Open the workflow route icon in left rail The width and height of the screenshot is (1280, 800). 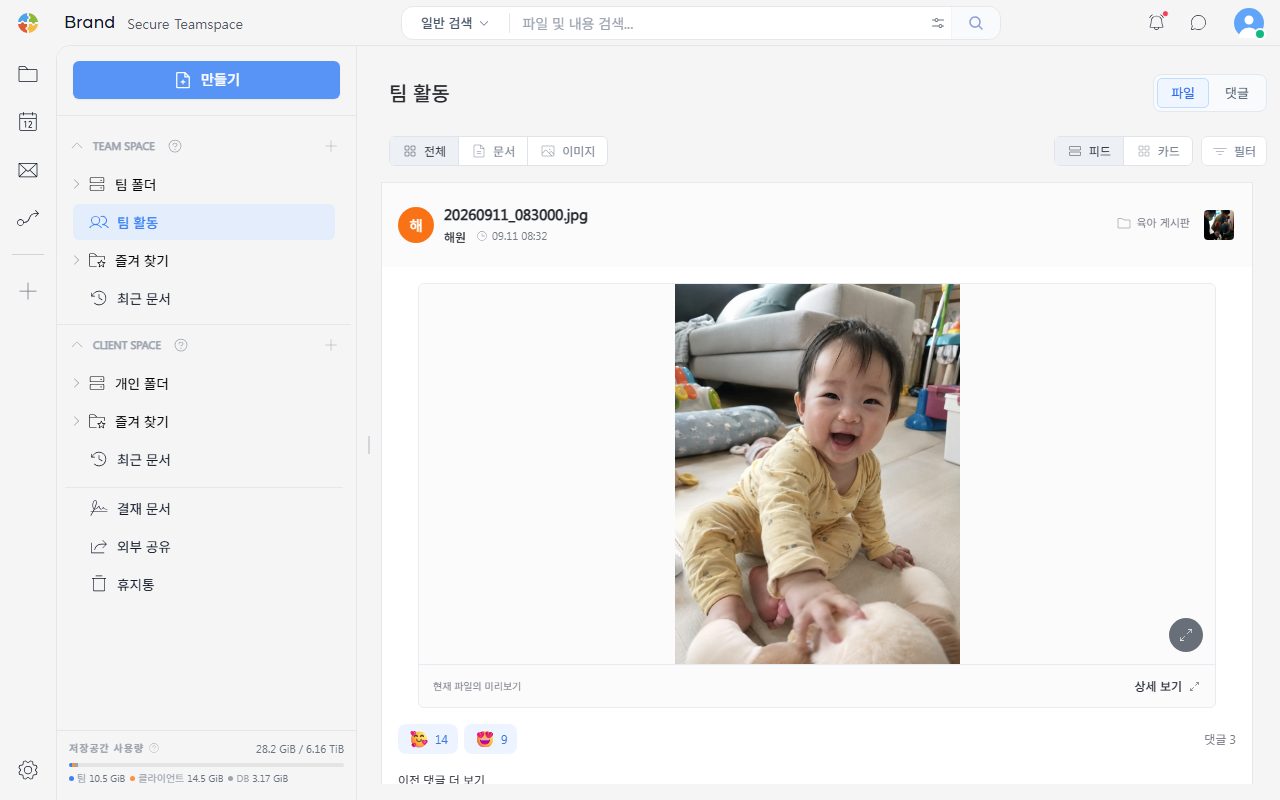[x=28, y=218]
